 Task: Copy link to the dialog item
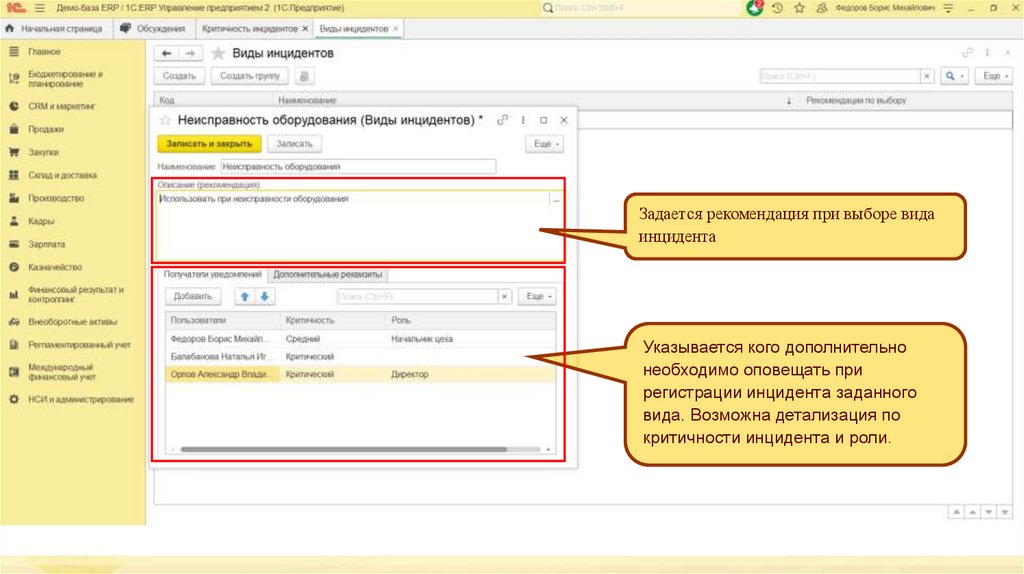coord(502,120)
